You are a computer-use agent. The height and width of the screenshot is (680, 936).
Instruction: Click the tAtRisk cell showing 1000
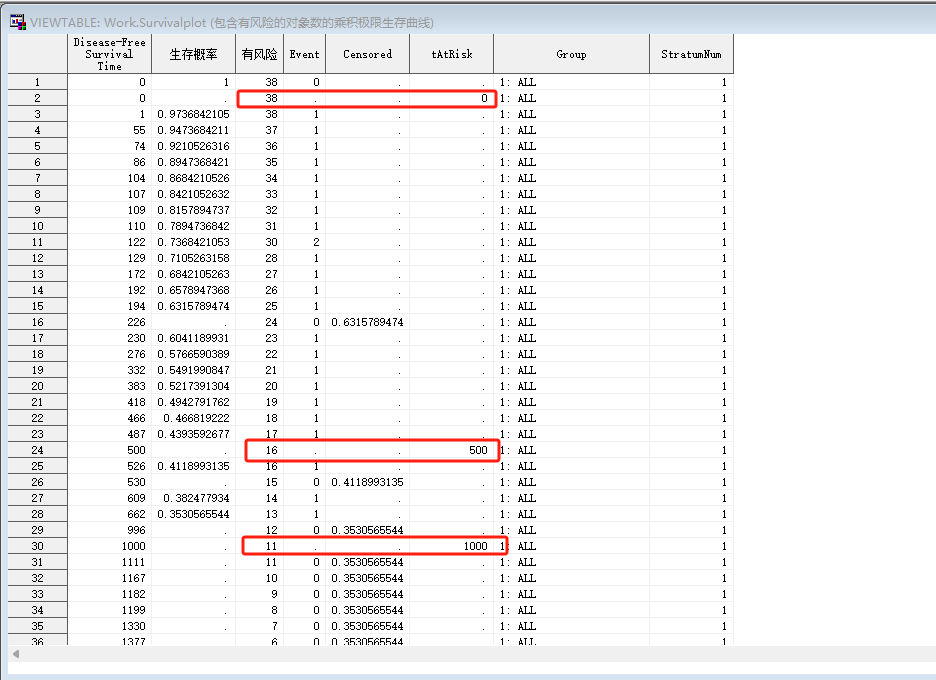(451, 546)
